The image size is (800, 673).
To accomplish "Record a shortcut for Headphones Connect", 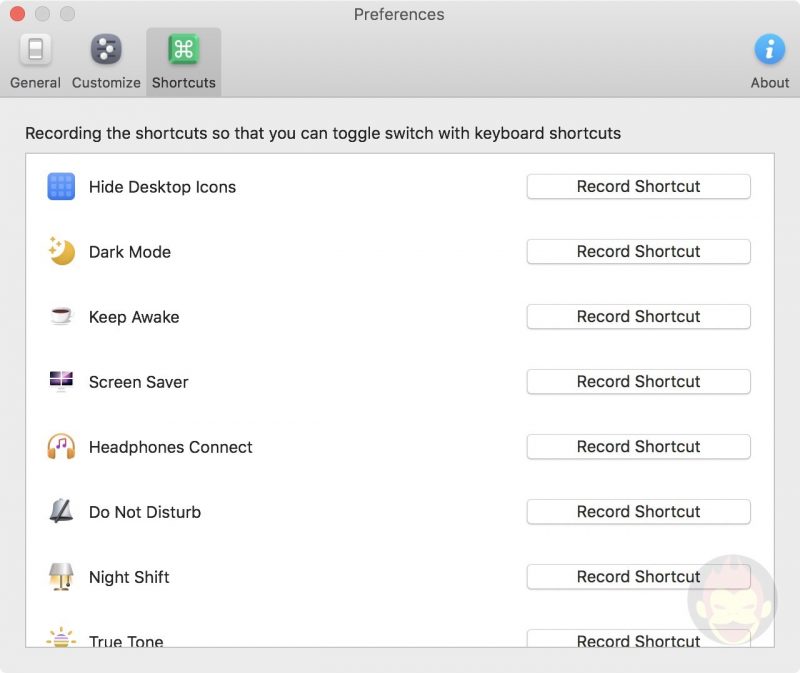I will (638, 447).
